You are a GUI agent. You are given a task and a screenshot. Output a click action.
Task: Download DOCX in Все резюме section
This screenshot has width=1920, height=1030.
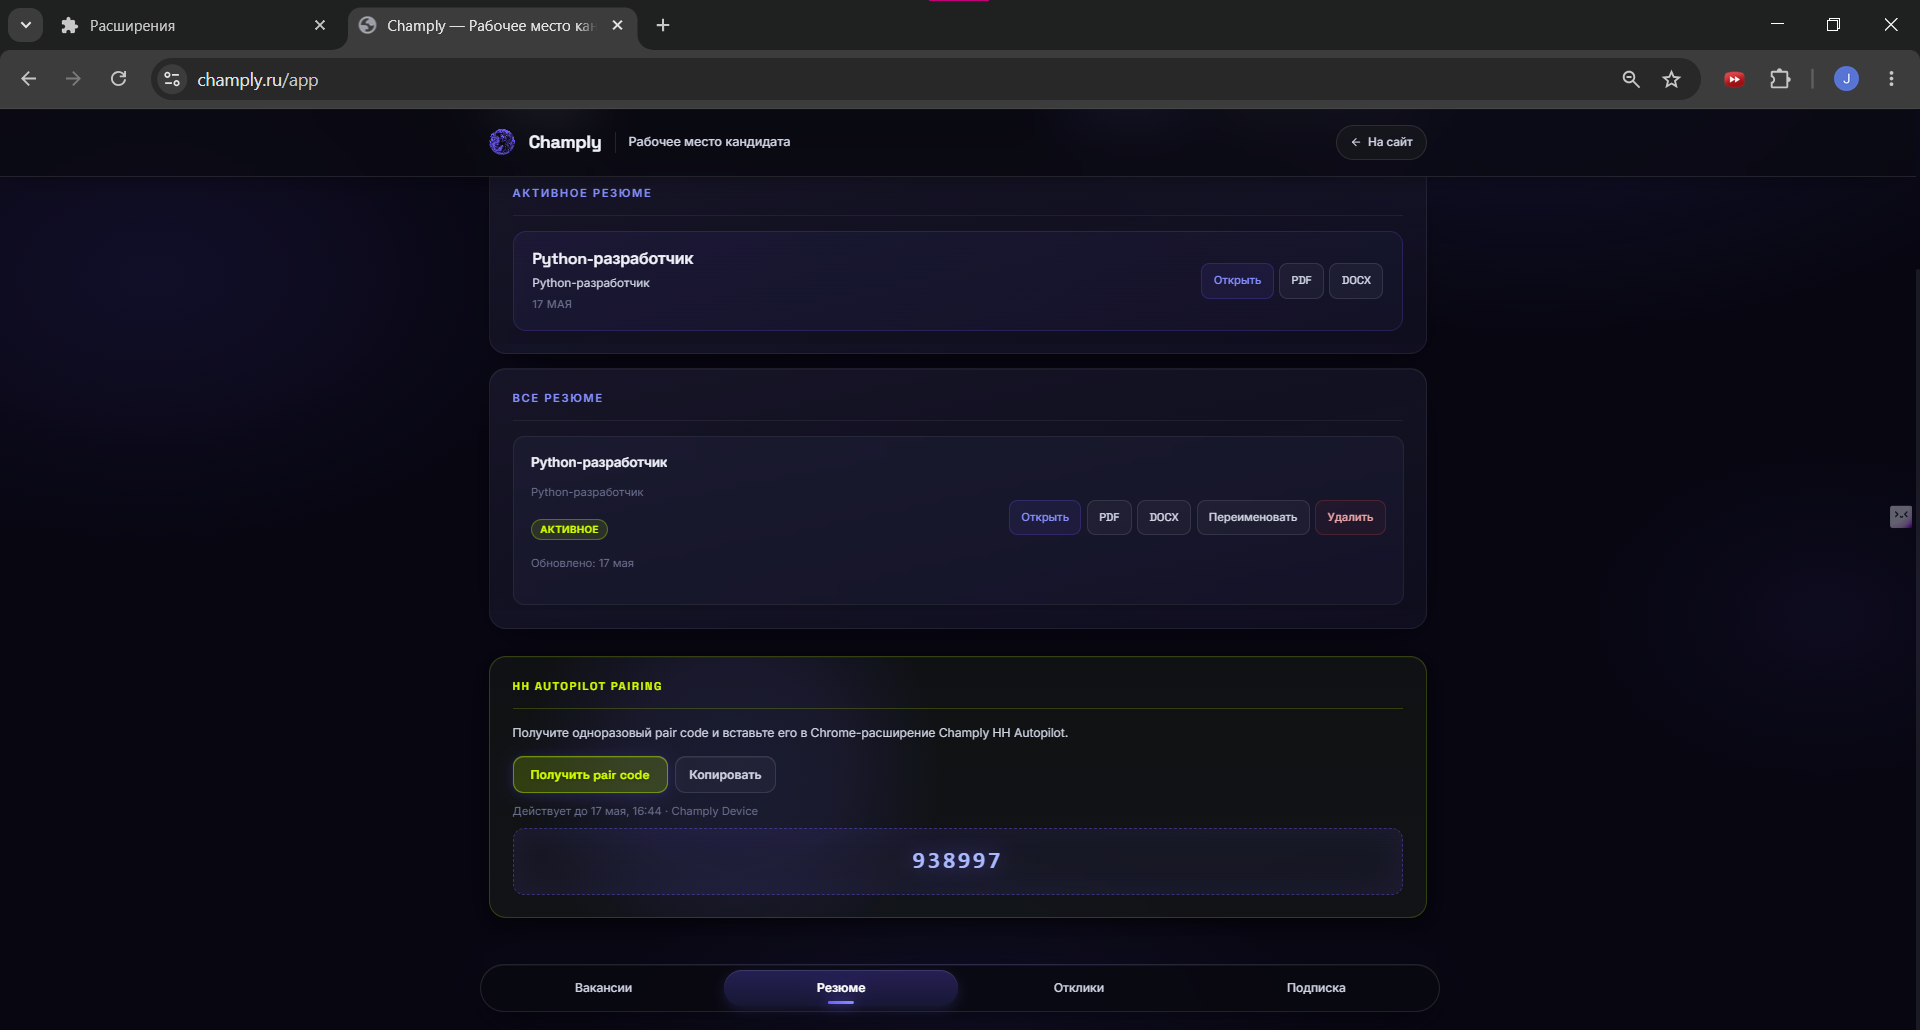1164,517
